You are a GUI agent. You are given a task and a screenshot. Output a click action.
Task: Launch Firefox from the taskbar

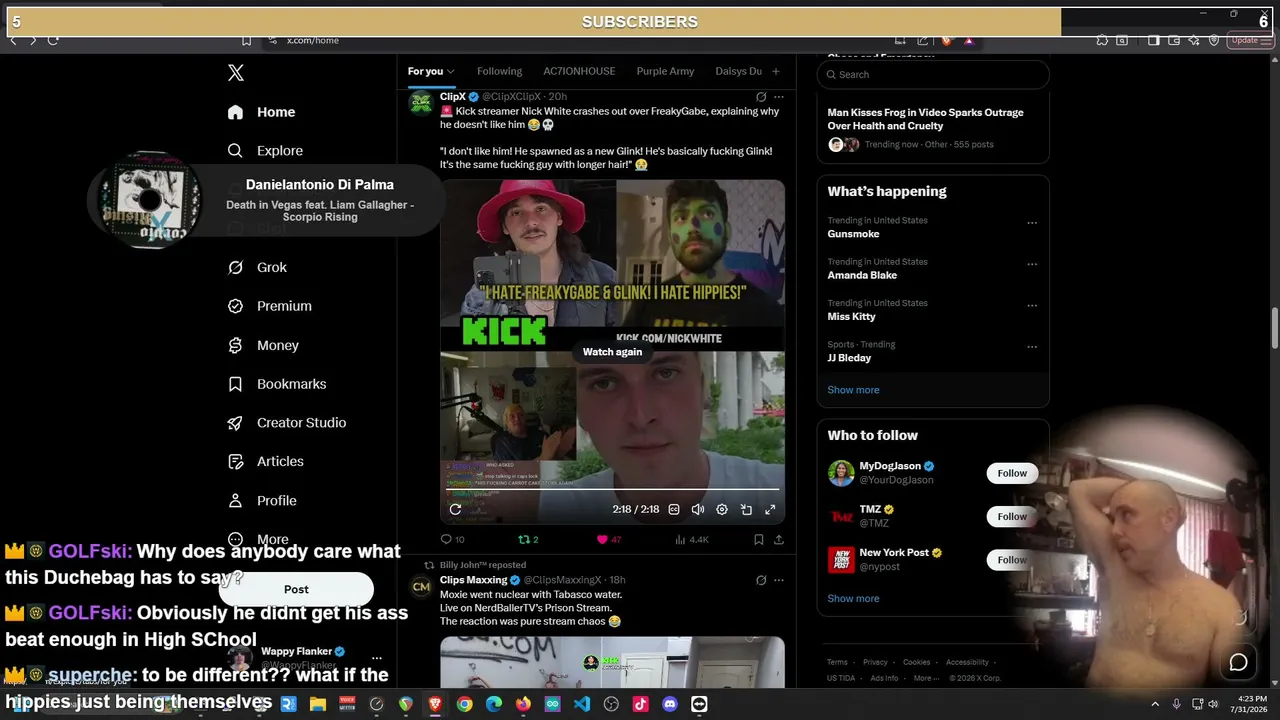(x=523, y=704)
